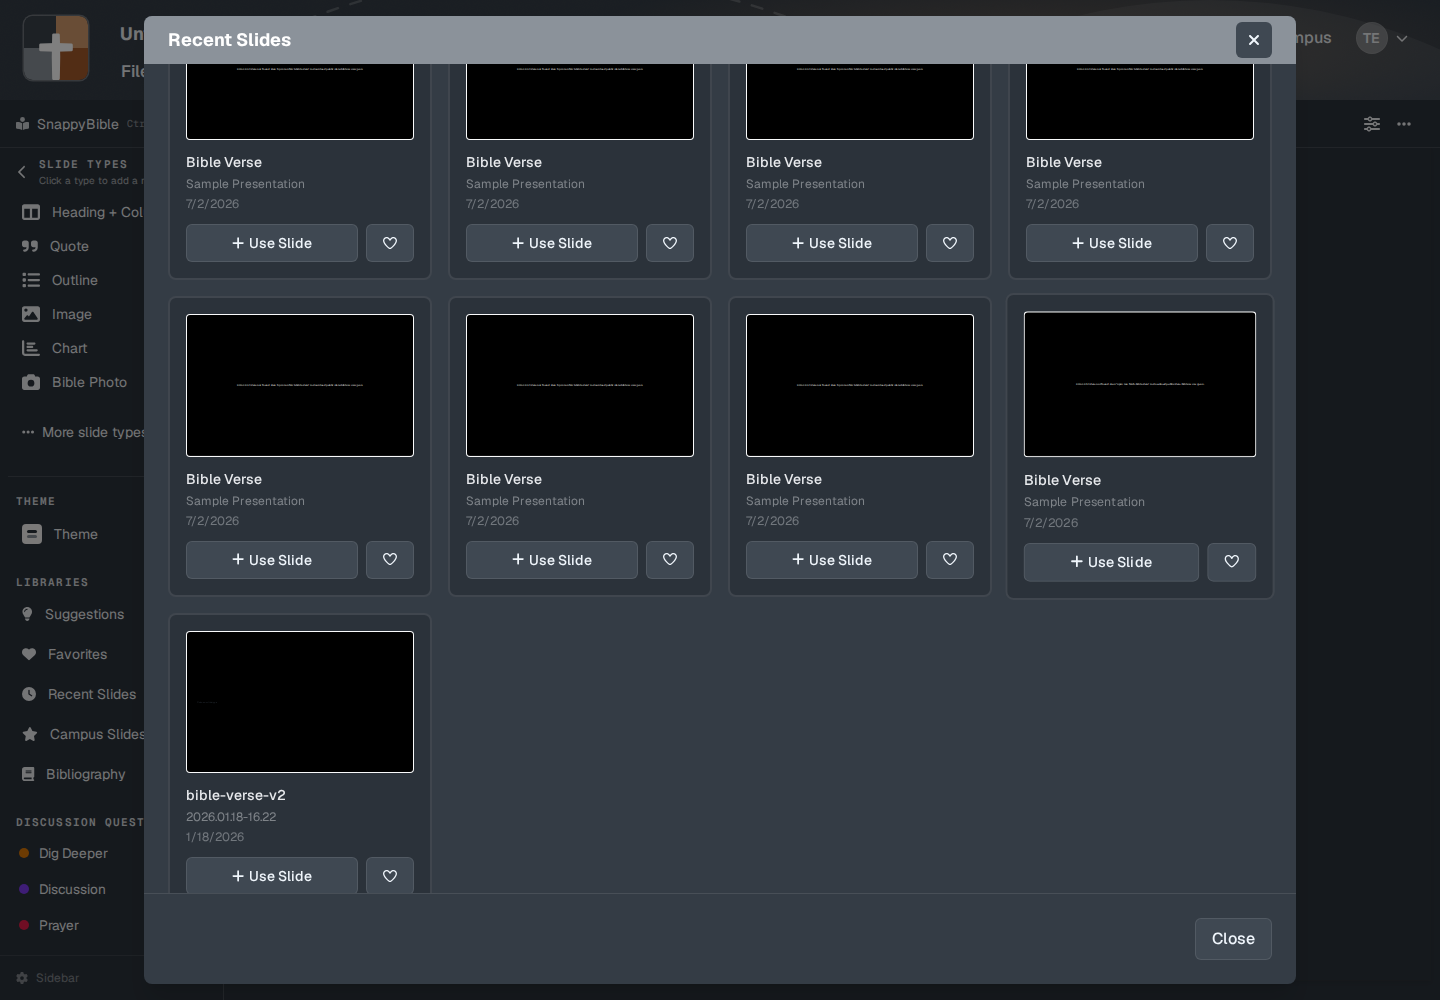Use the bible-verse-v2 slide

click(x=272, y=876)
